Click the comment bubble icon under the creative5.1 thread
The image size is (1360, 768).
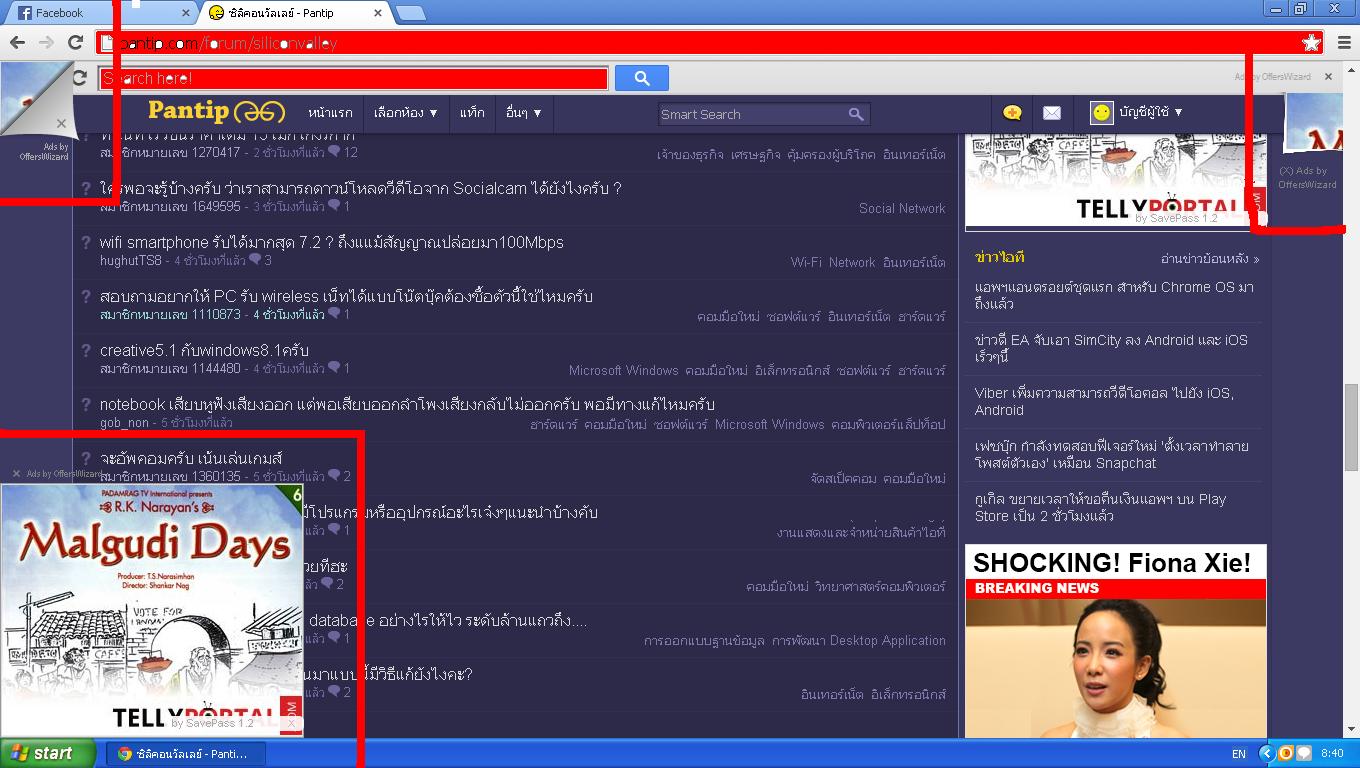(334, 368)
